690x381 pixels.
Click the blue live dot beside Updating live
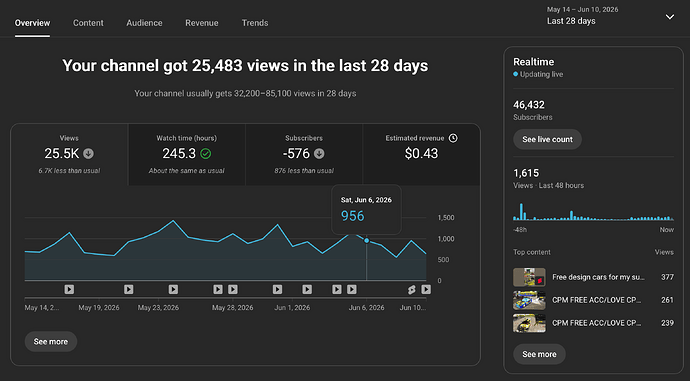point(515,74)
